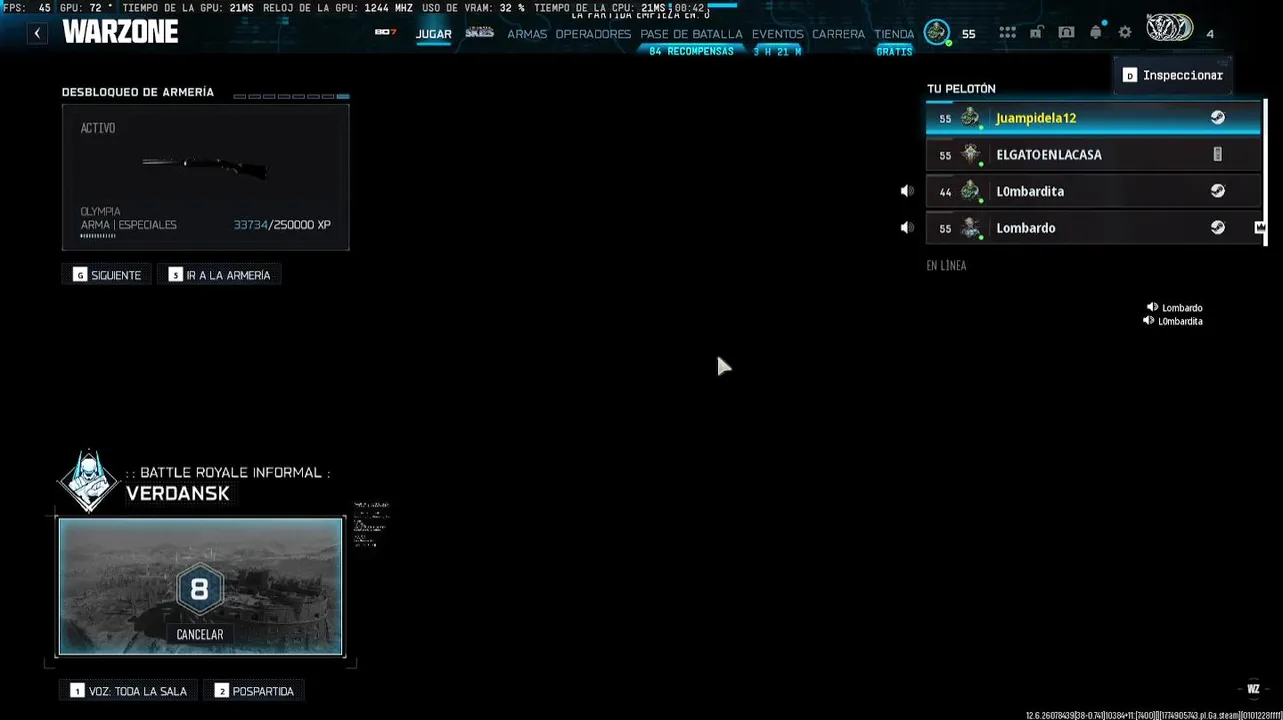Go back using the top-left arrow
The image size is (1283, 720).
pyautogui.click(x=37, y=33)
